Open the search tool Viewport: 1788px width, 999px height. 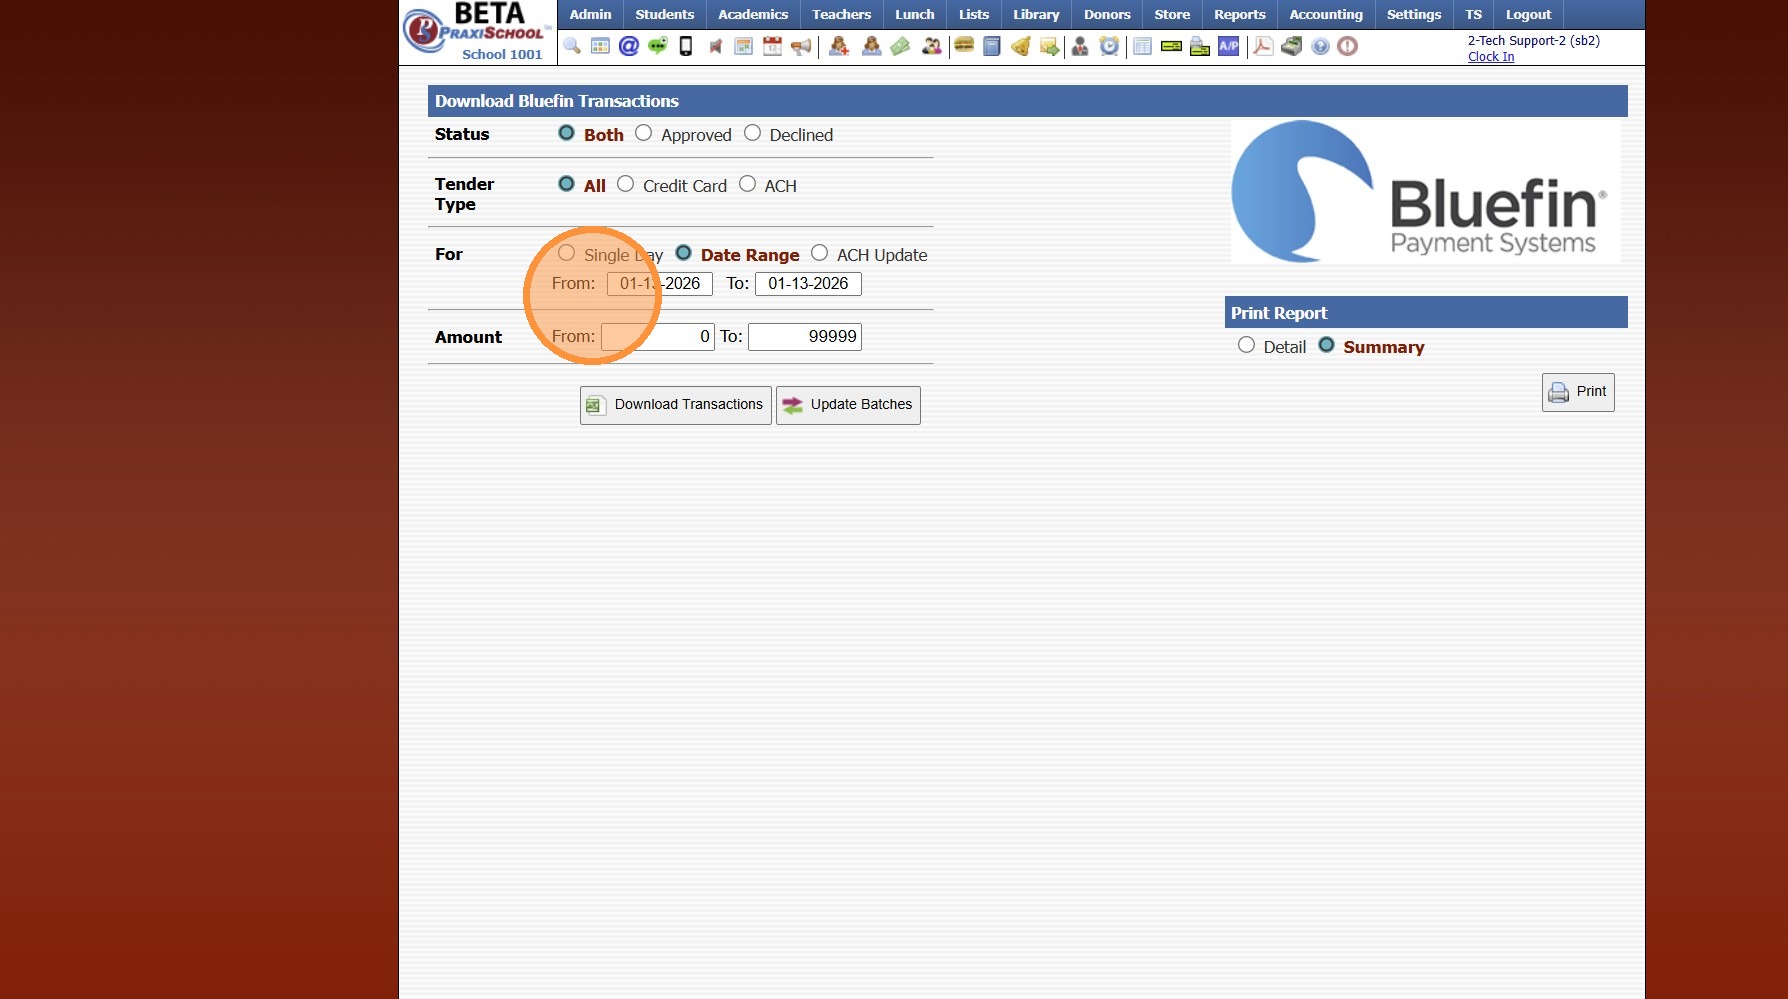tap(572, 46)
